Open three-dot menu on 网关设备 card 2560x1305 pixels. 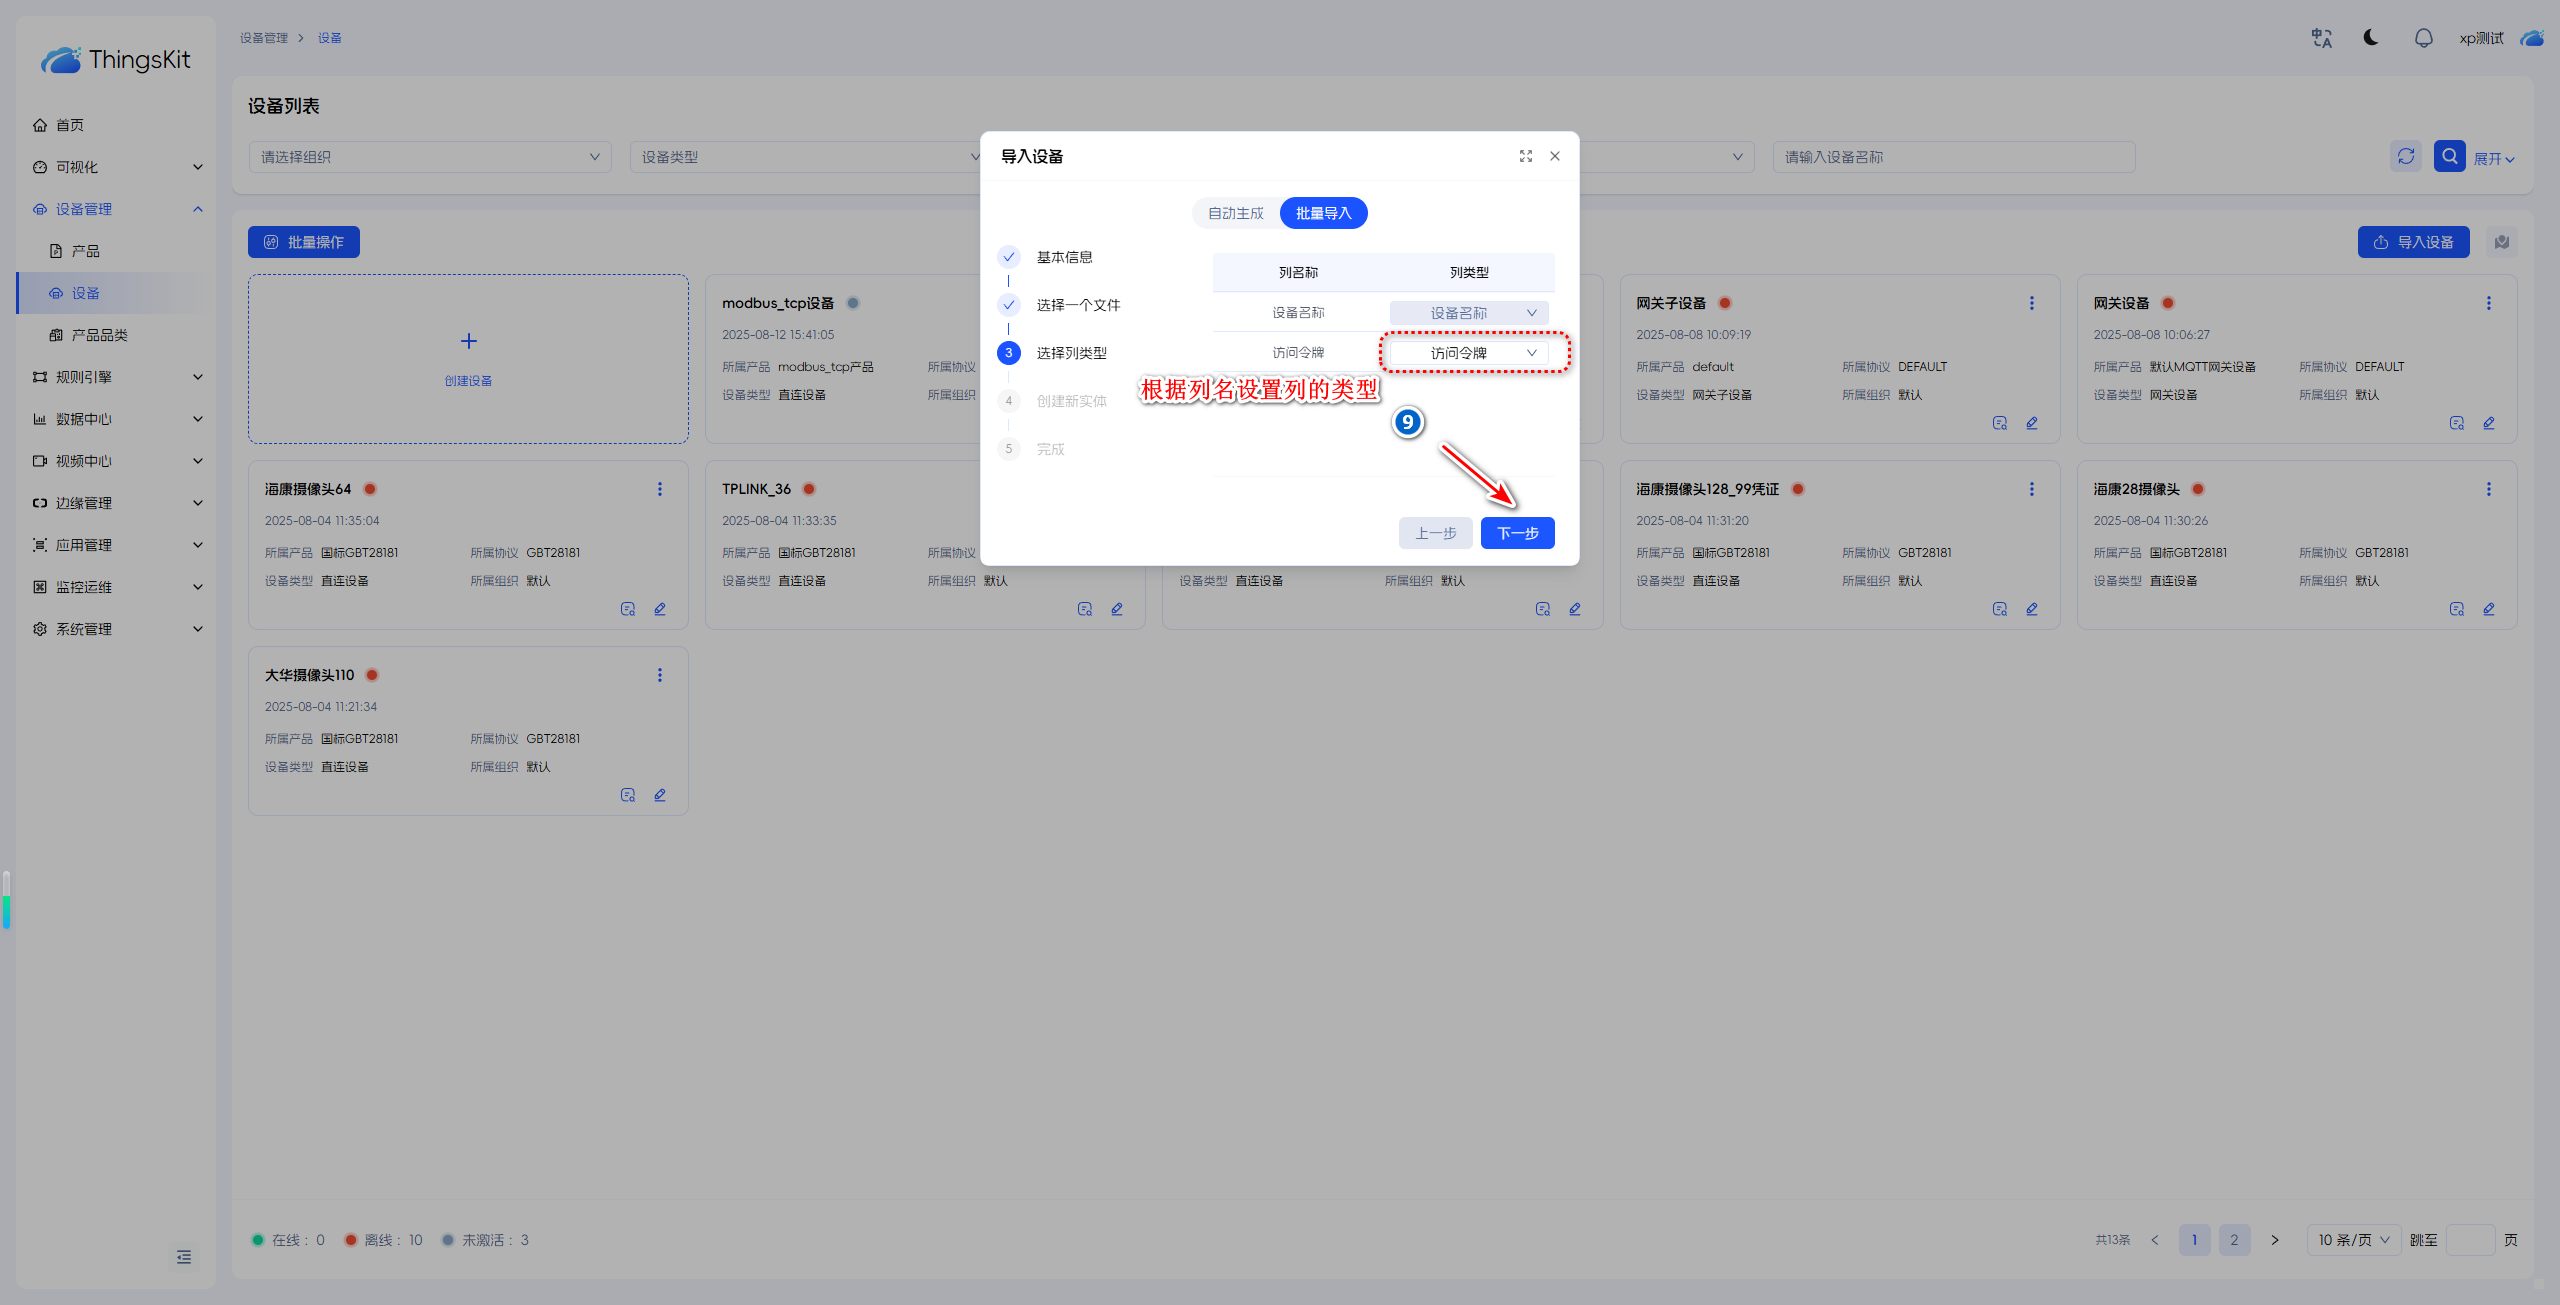2488,303
